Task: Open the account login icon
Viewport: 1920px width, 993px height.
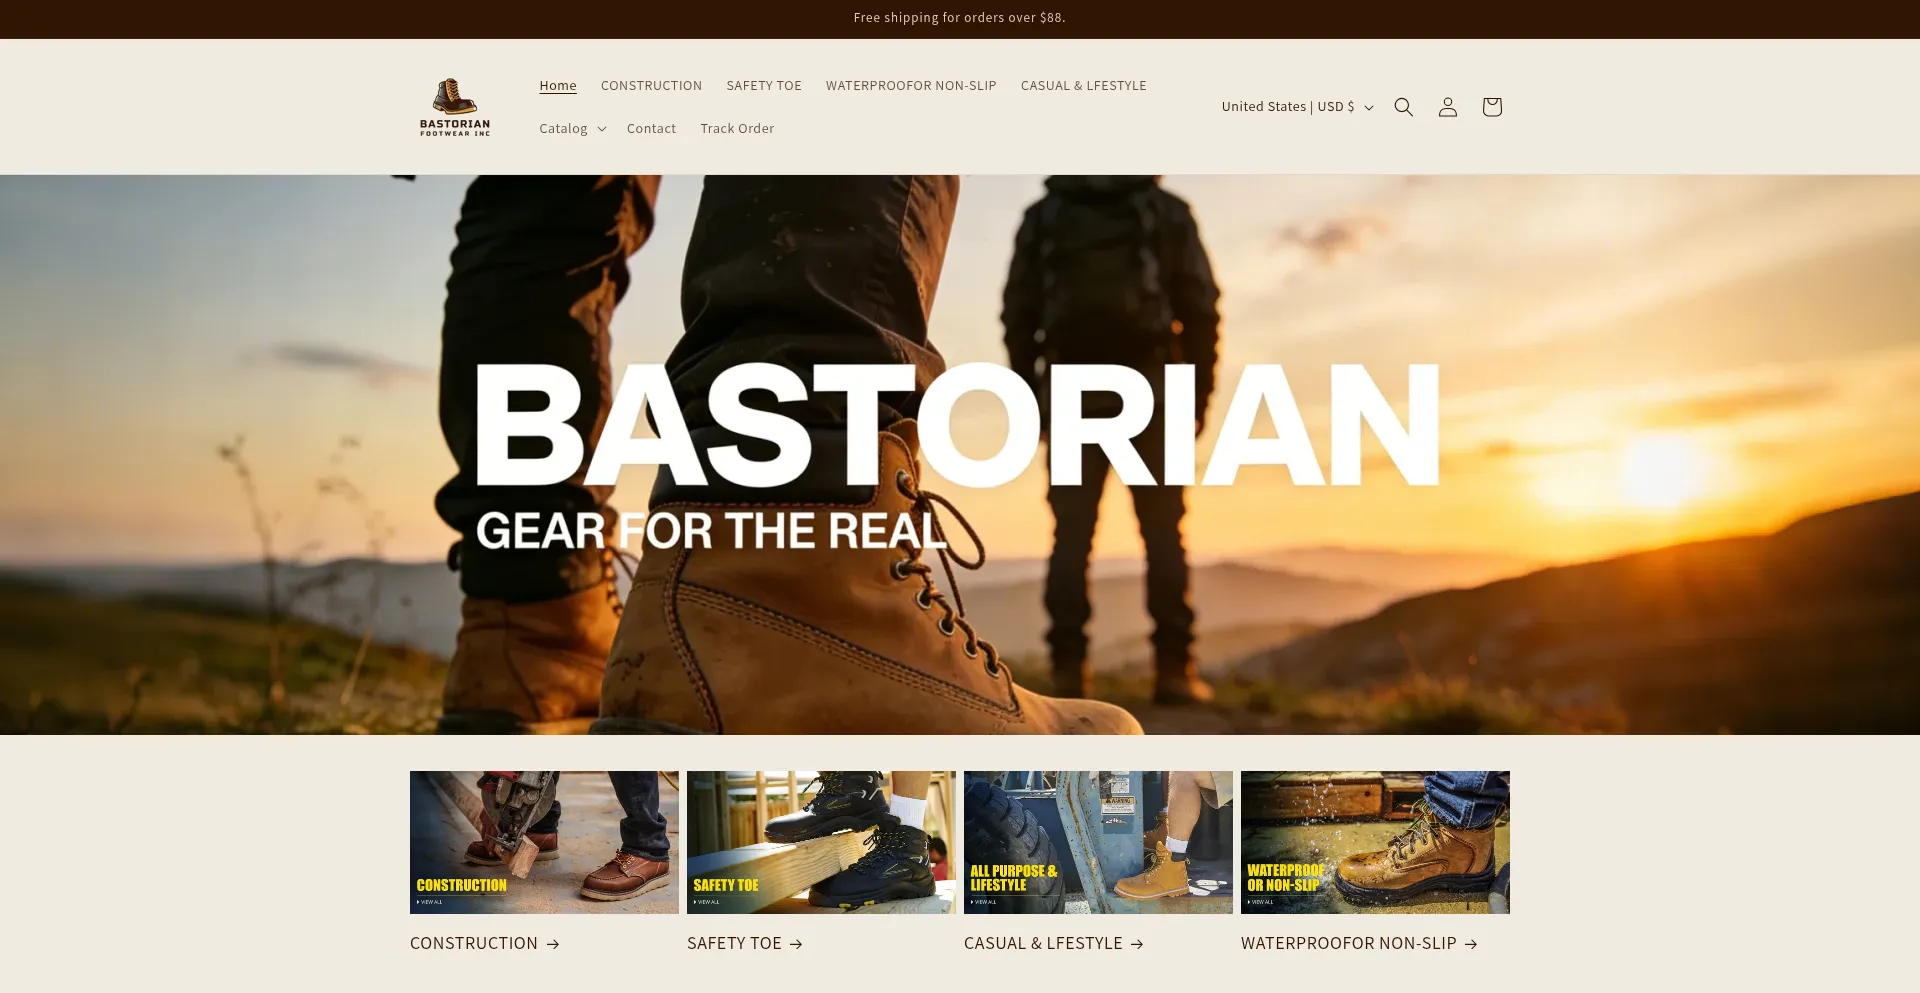Action: pyautogui.click(x=1447, y=107)
